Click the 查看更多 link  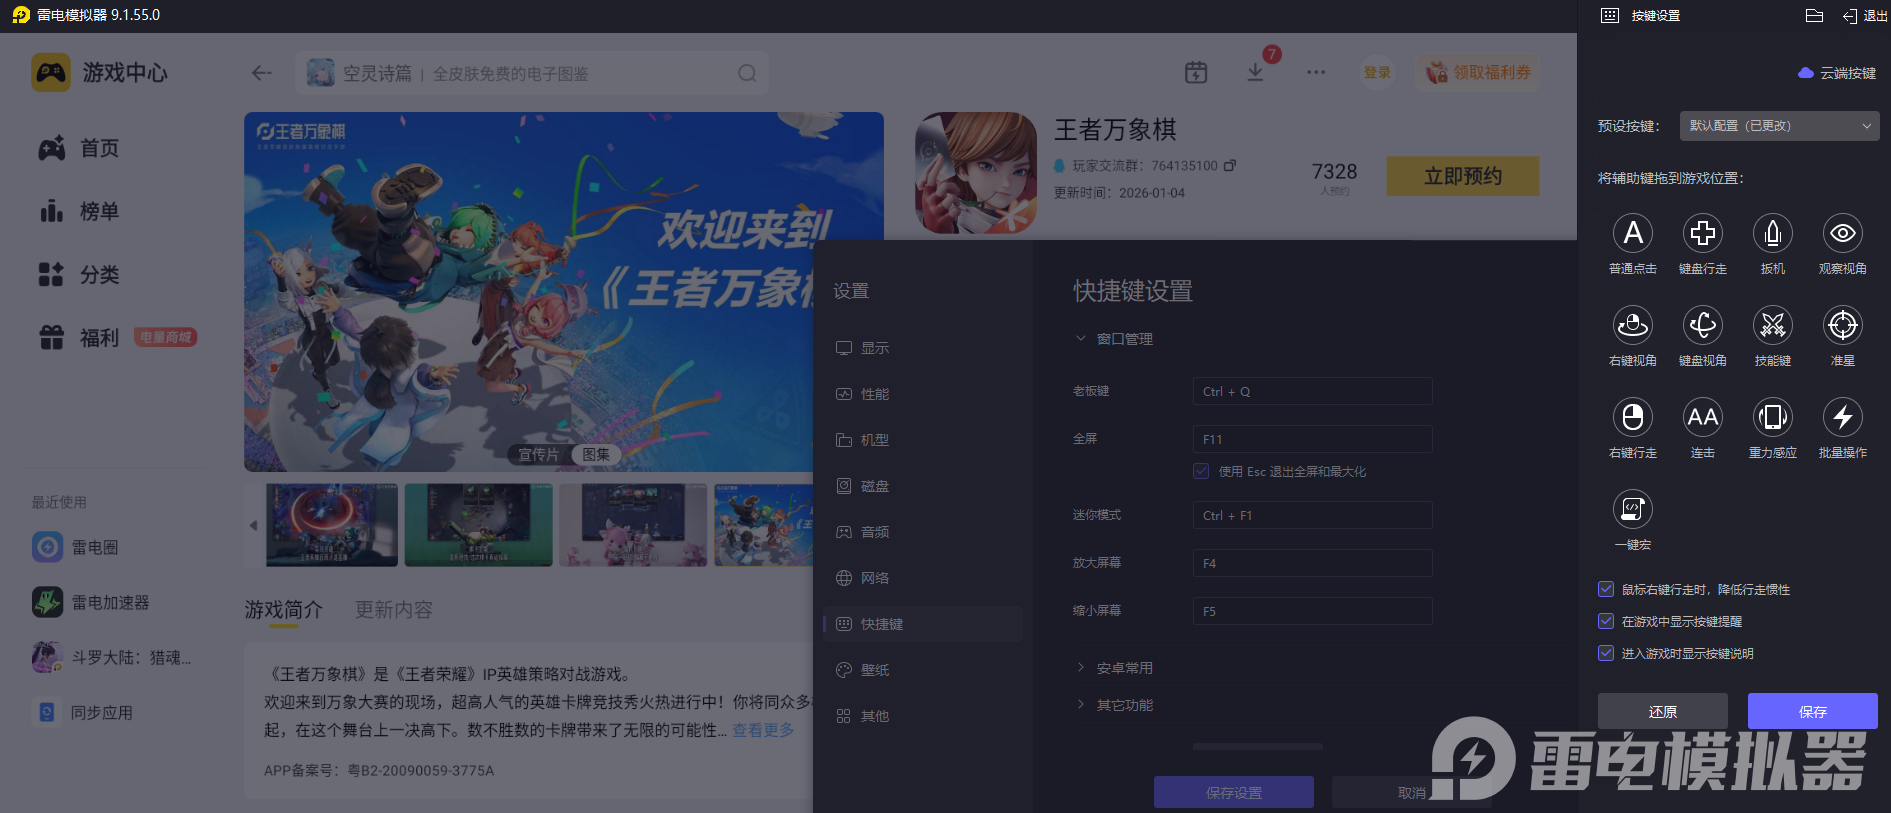(764, 730)
